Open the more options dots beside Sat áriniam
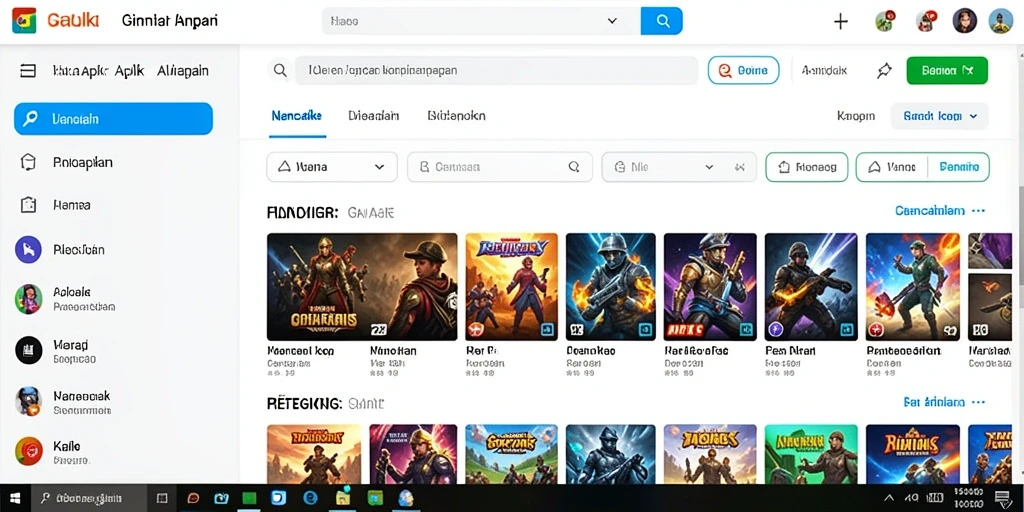Image resolution: width=1024 pixels, height=512 pixels. 978,402
